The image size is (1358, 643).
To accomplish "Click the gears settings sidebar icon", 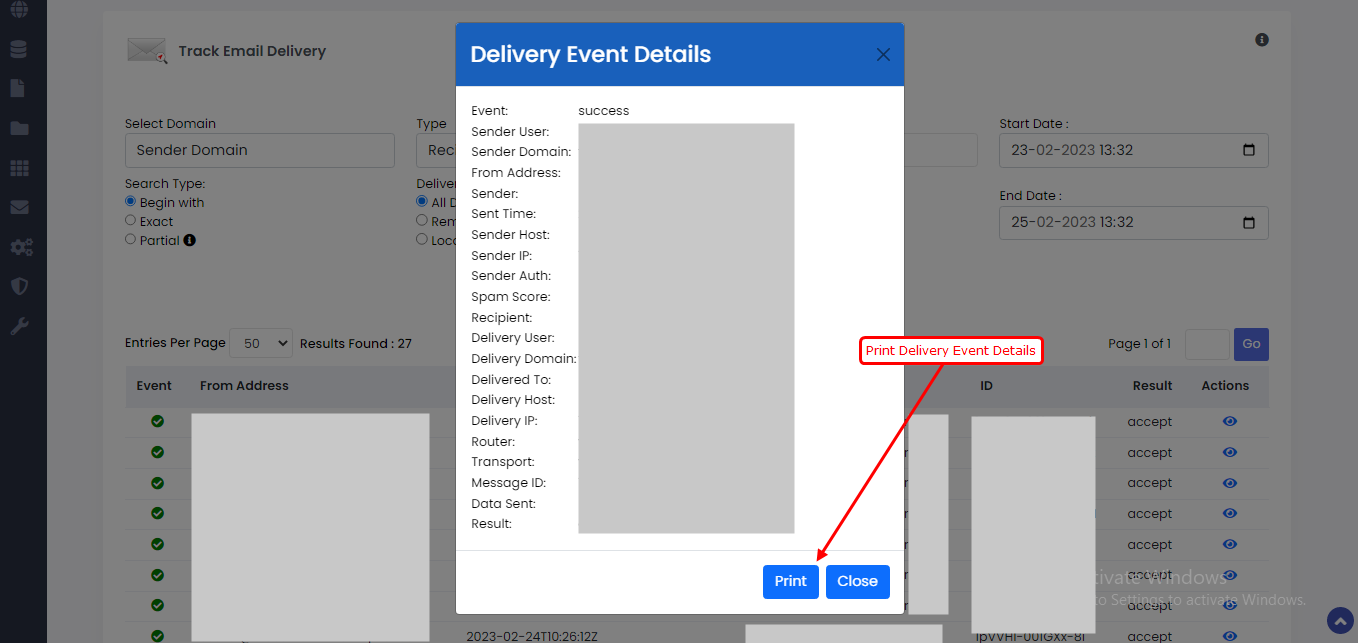I will click(19, 247).
